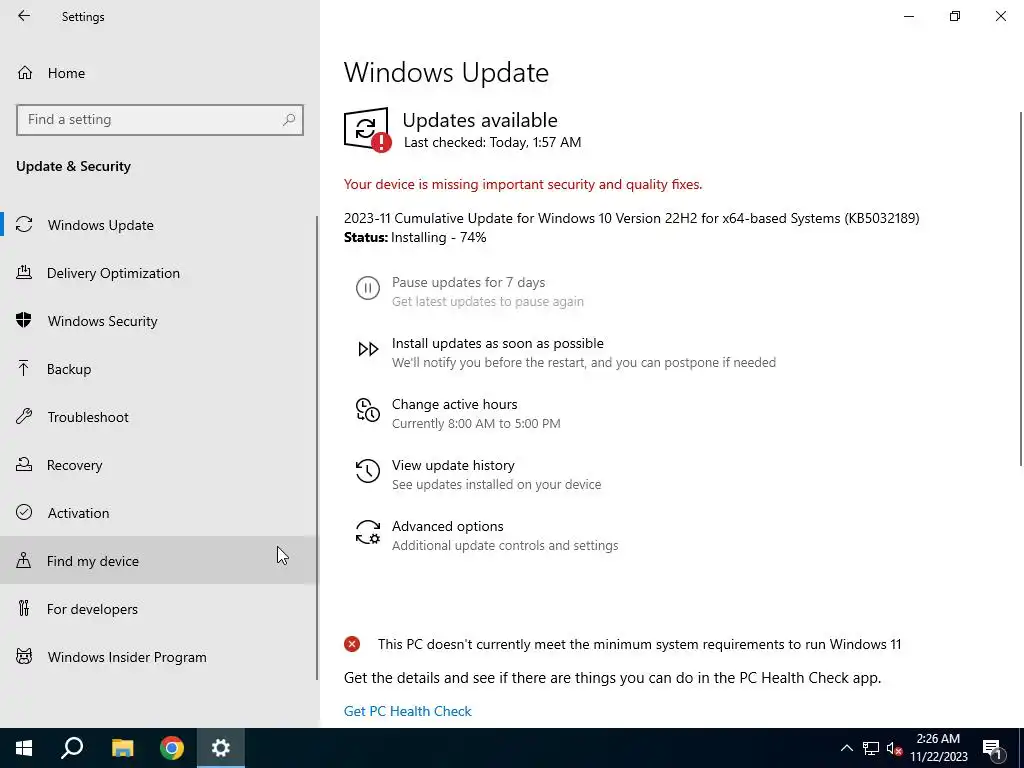Click the sidebar vertical scrollbar
This screenshot has height=768, width=1024.
(x=317, y=448)
